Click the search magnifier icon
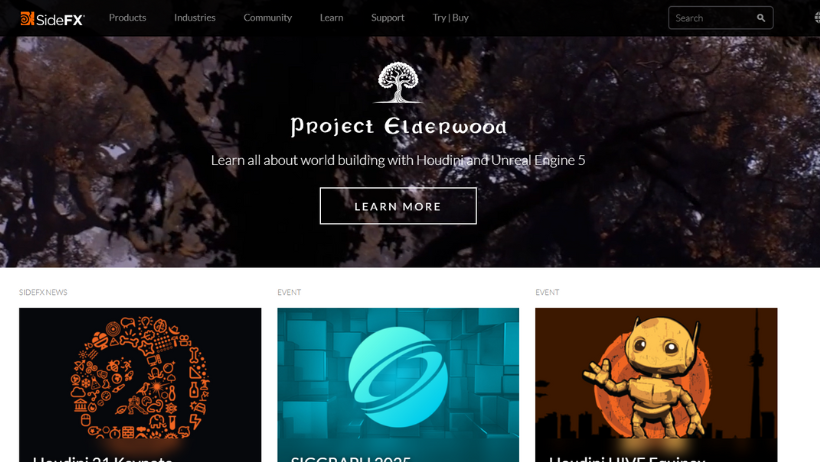This screenshot has width=820, height=462. (761, 18)
